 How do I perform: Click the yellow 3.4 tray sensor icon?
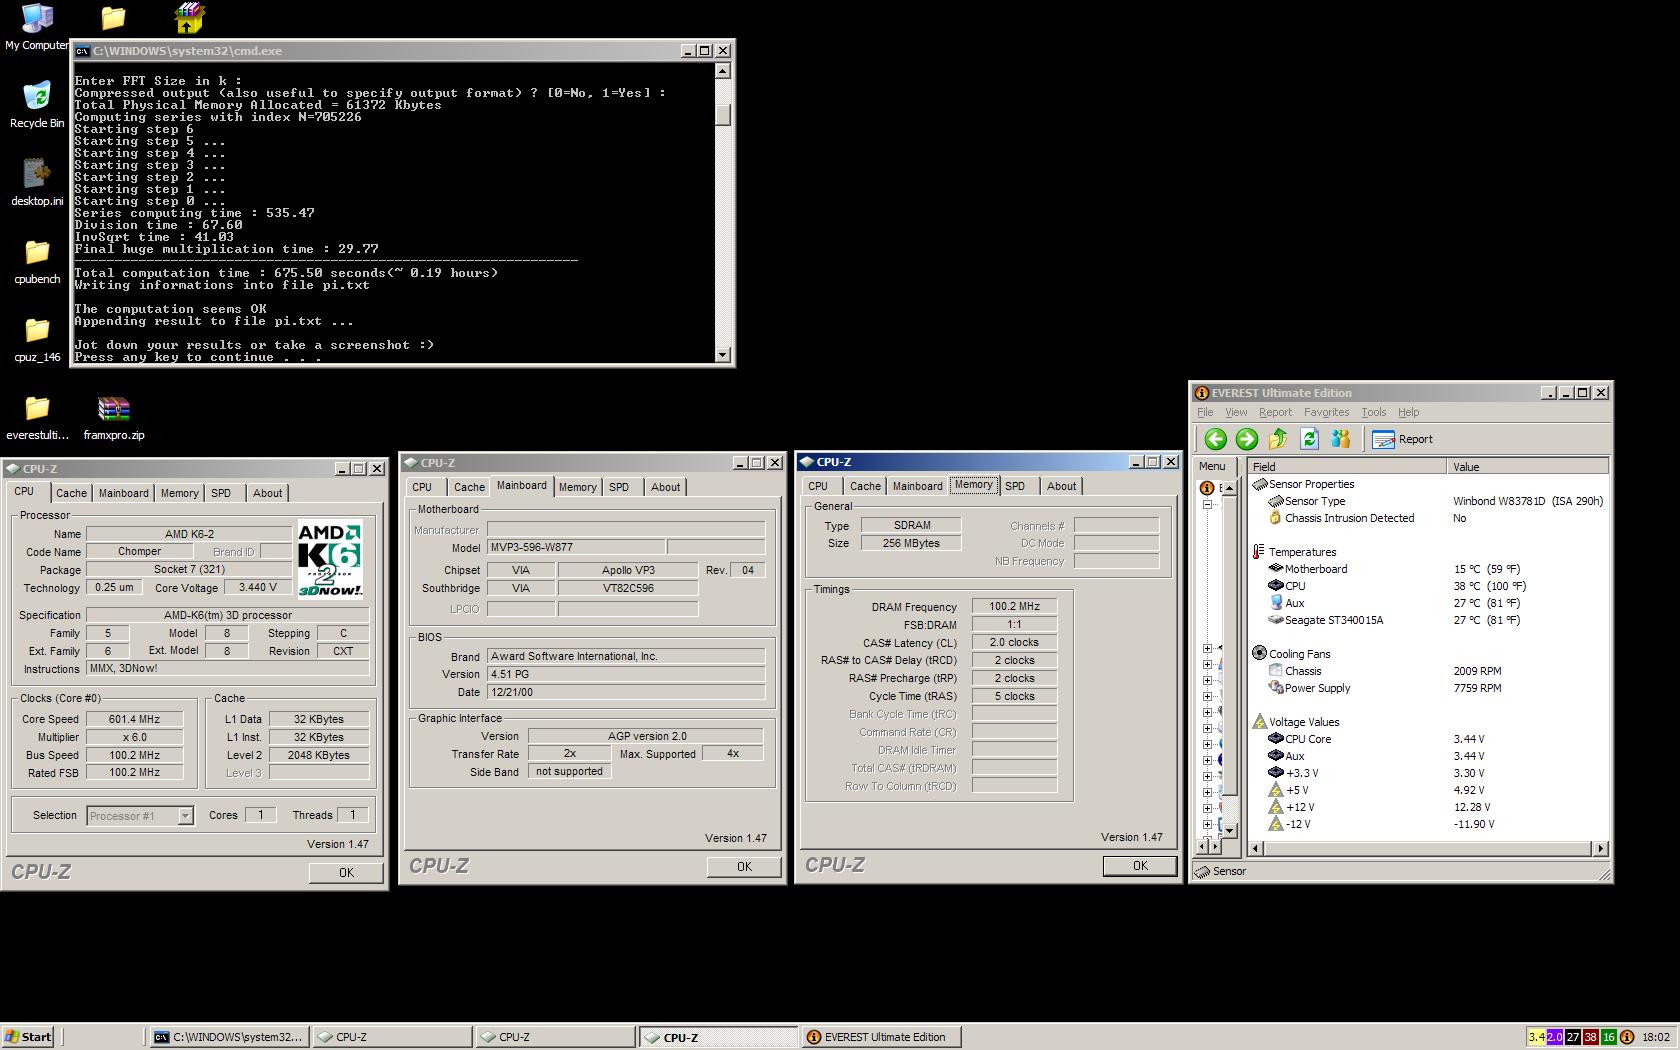(x=1536, y=1037)
